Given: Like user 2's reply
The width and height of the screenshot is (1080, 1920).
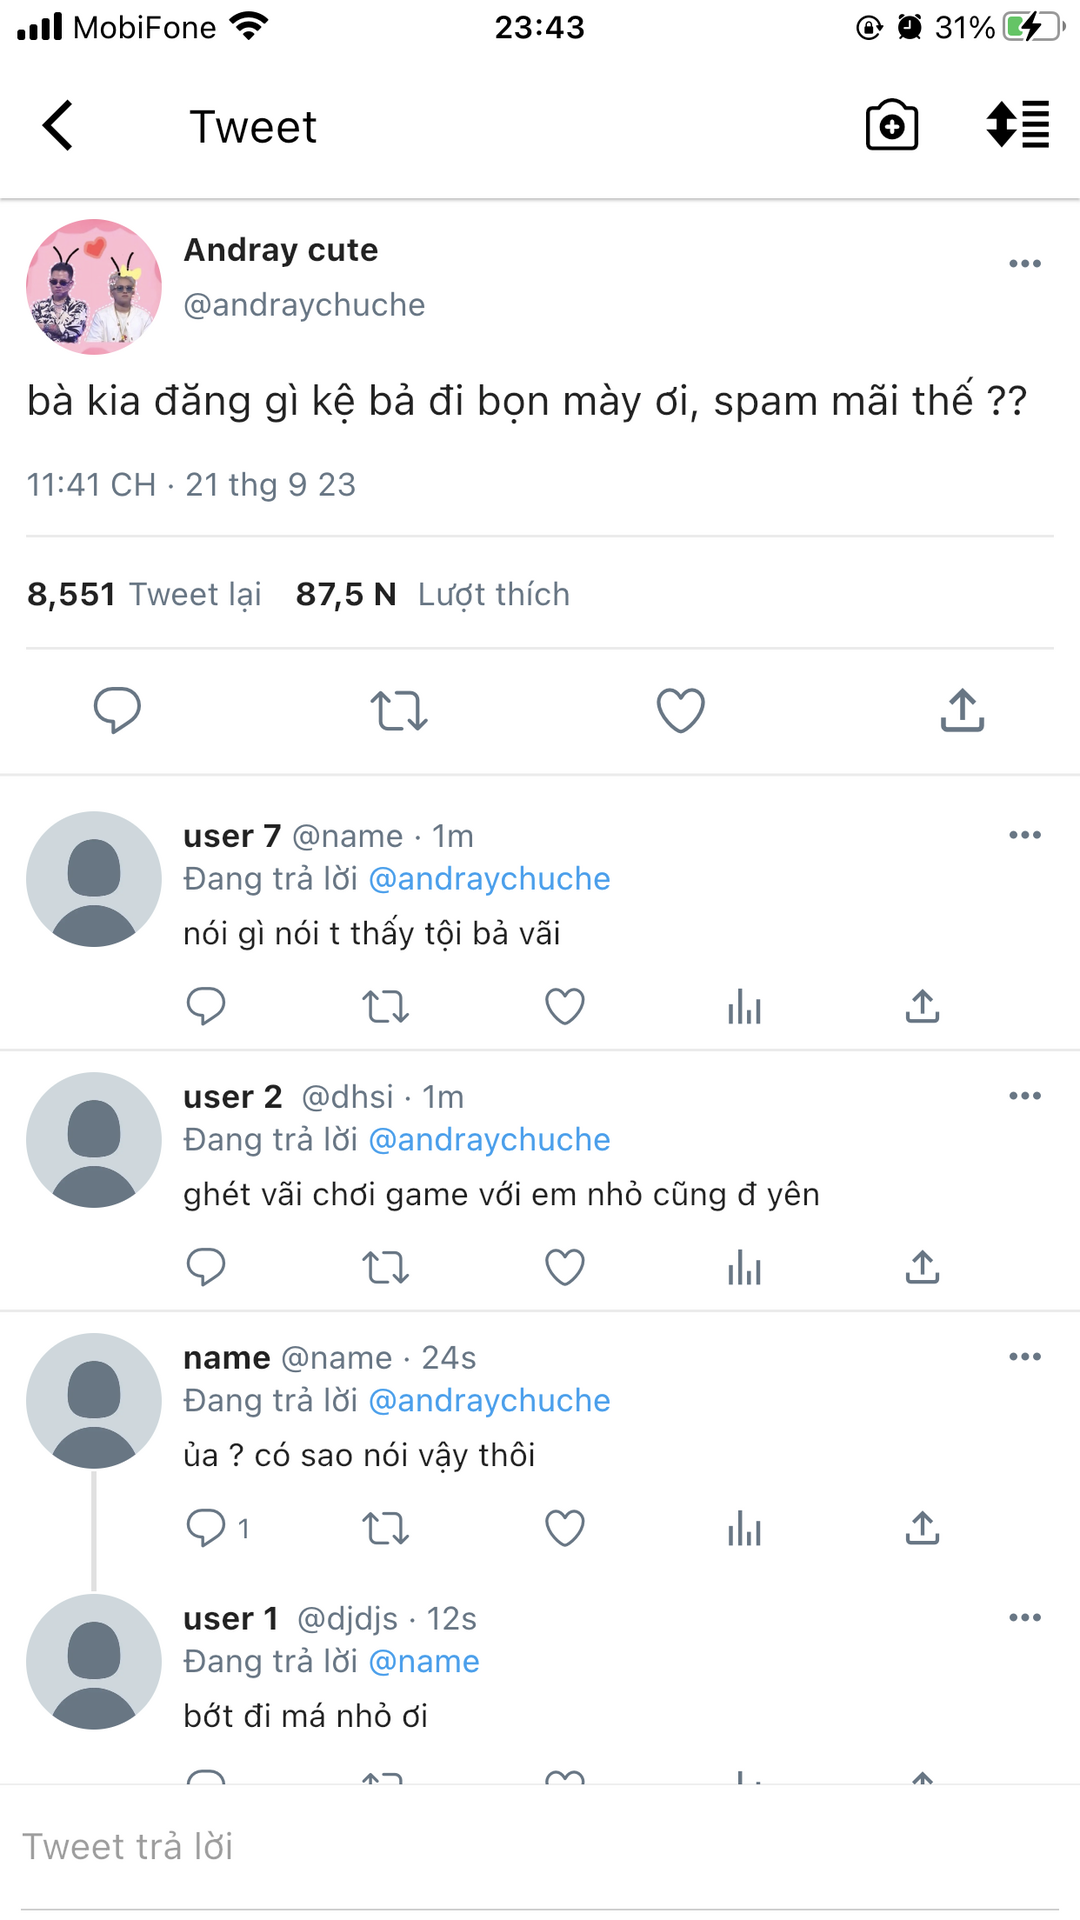Looking at the screenshot, I should click(564, 1267).
